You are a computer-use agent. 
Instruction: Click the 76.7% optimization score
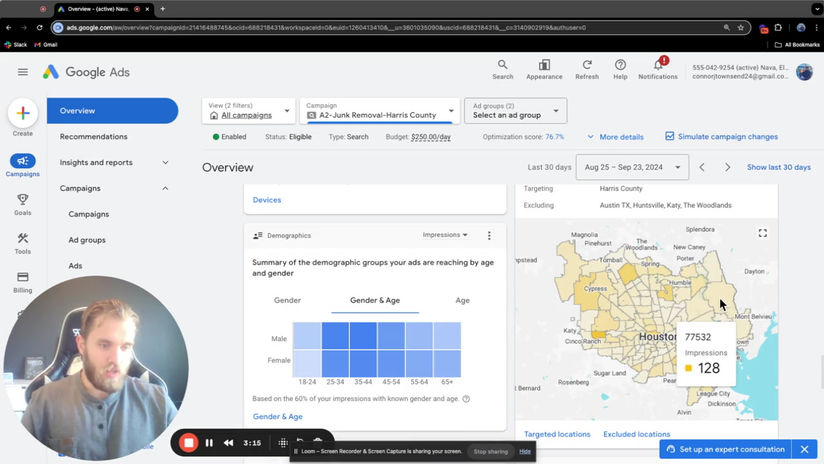click(554, 137)
